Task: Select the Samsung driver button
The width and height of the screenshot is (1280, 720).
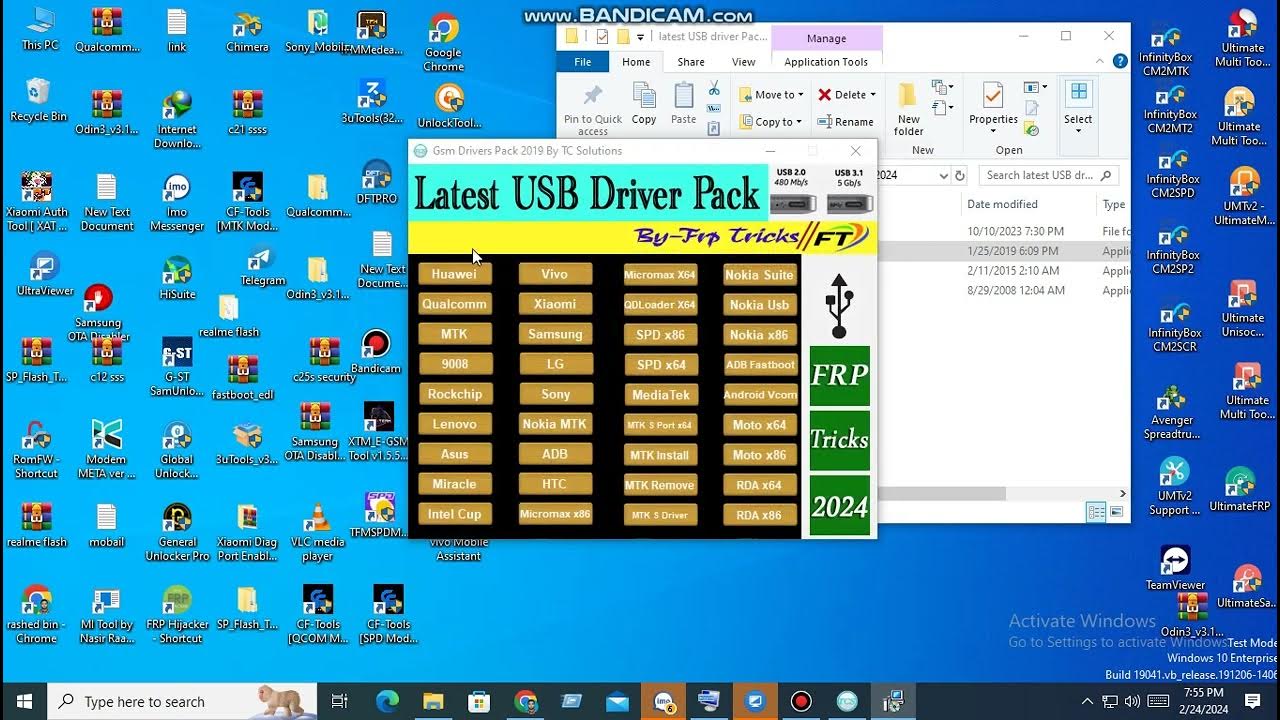Action: click(555, 334)
